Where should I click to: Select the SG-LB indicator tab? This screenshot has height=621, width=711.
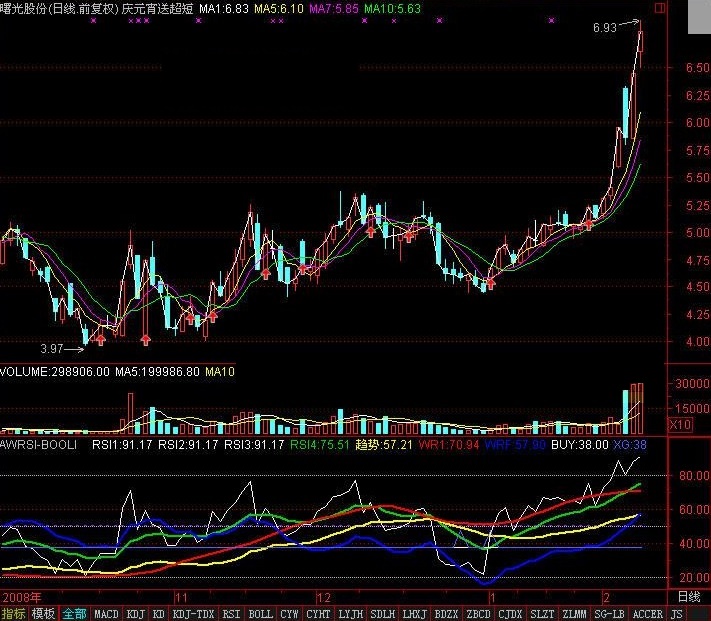click(x=609, y=614)
